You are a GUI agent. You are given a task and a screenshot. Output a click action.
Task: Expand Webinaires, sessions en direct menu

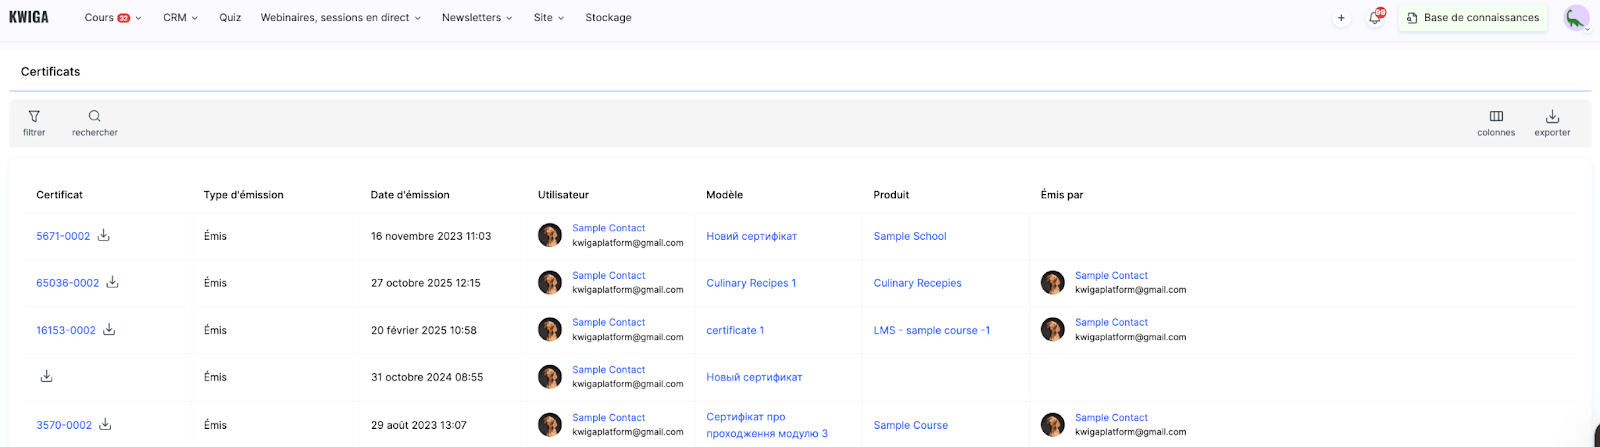[x=340, y=18]
